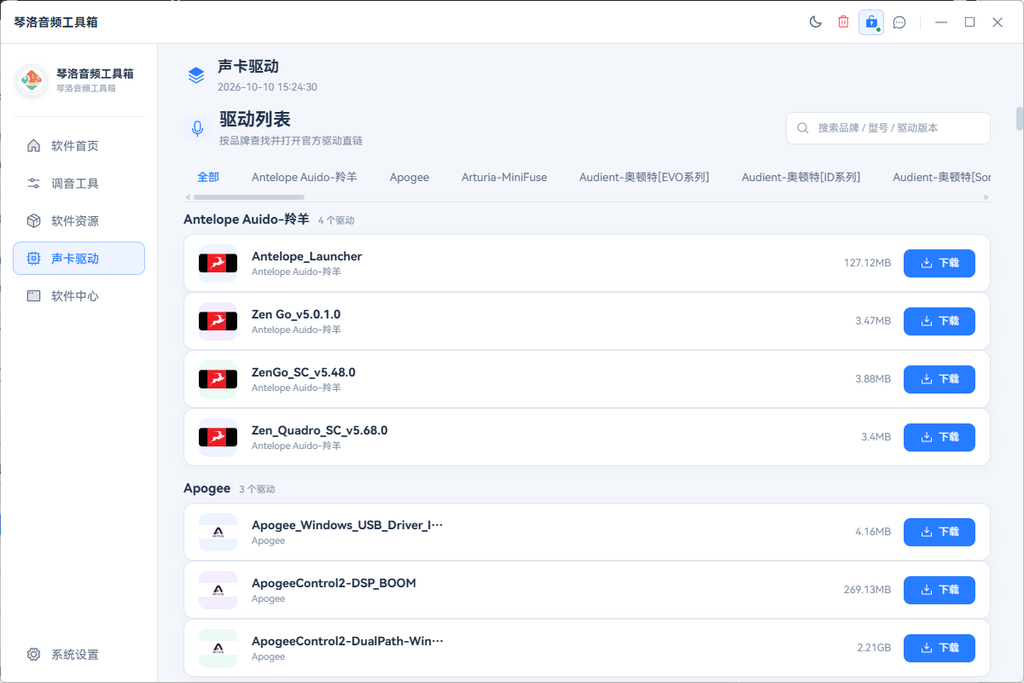Click the ZenGo_SC_v5.48.0 driver name
The height and width of the screenshot is (683, 1024).
pyautogui.click(x=304, y=373)
